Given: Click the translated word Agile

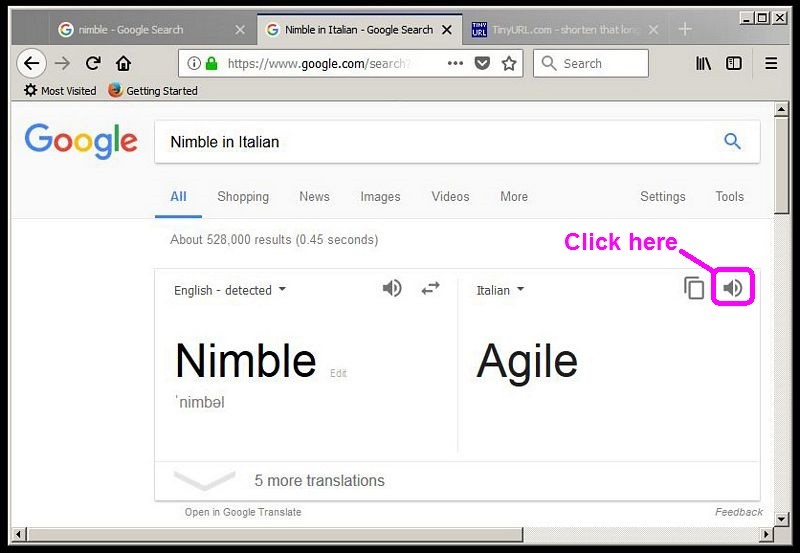Looking at the screenshot, I should click(527, 361).
